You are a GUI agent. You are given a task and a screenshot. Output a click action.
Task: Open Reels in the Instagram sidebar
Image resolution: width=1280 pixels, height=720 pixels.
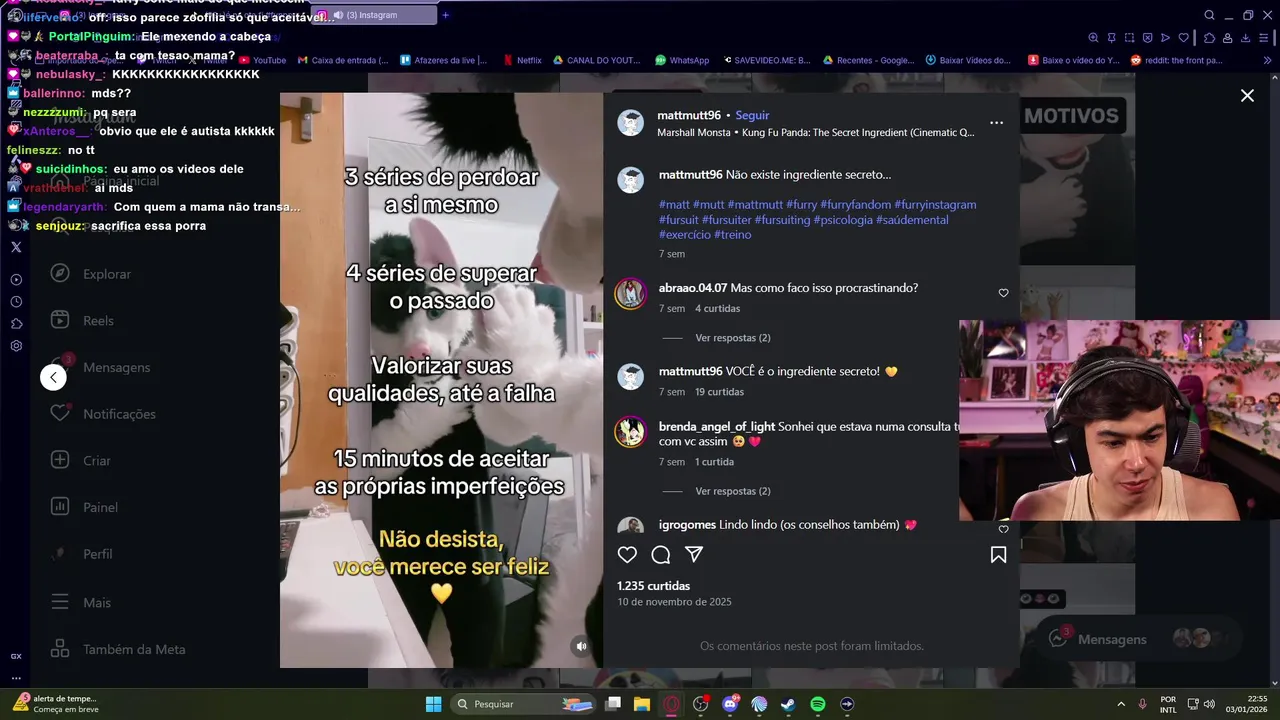[x=83, y=321]
